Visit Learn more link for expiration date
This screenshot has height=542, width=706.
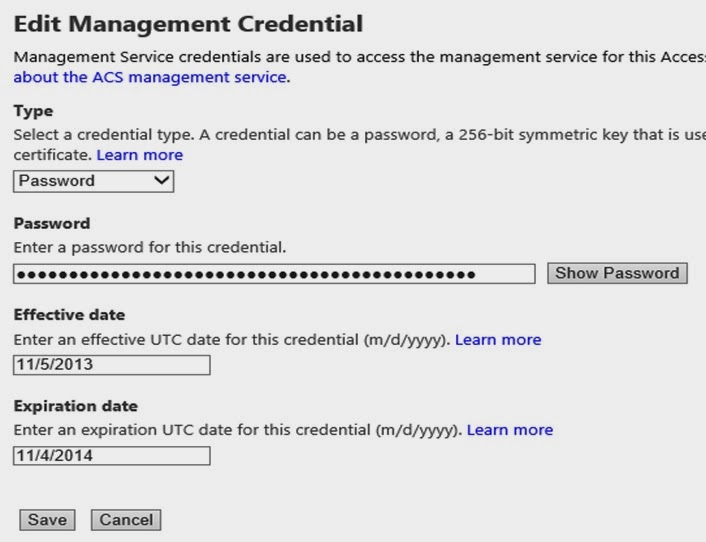[x=510, y=430]
